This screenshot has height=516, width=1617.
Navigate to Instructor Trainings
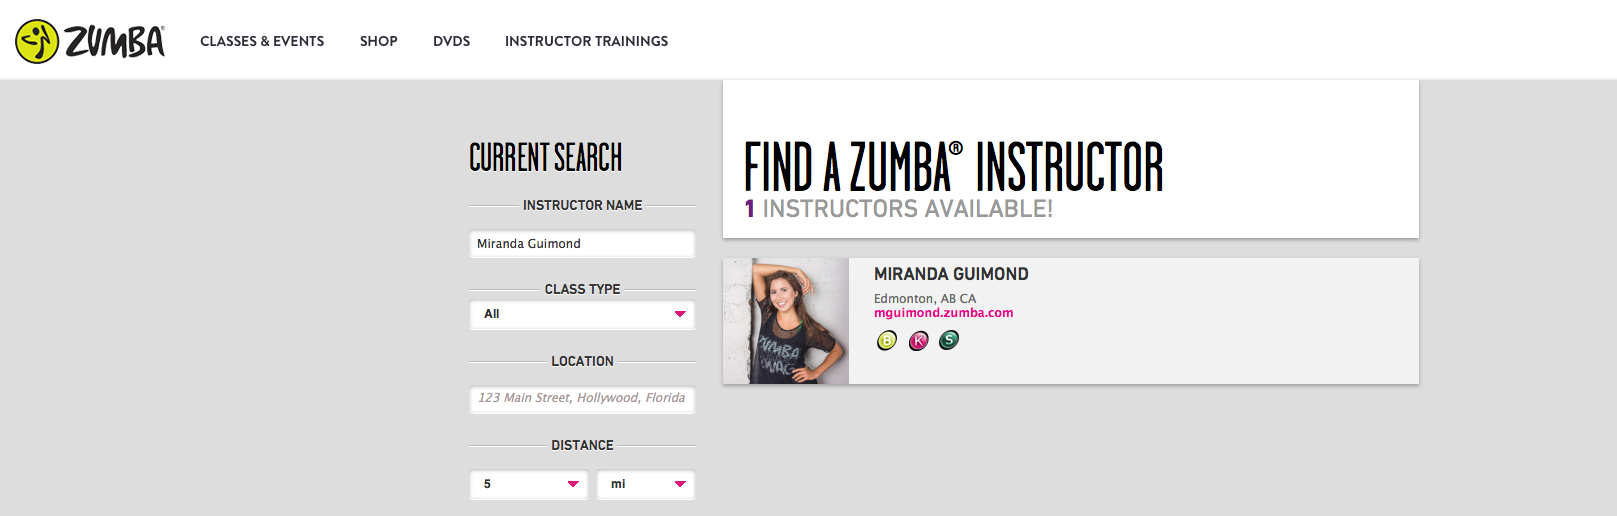pyautogui.click(x=586, y=41)
